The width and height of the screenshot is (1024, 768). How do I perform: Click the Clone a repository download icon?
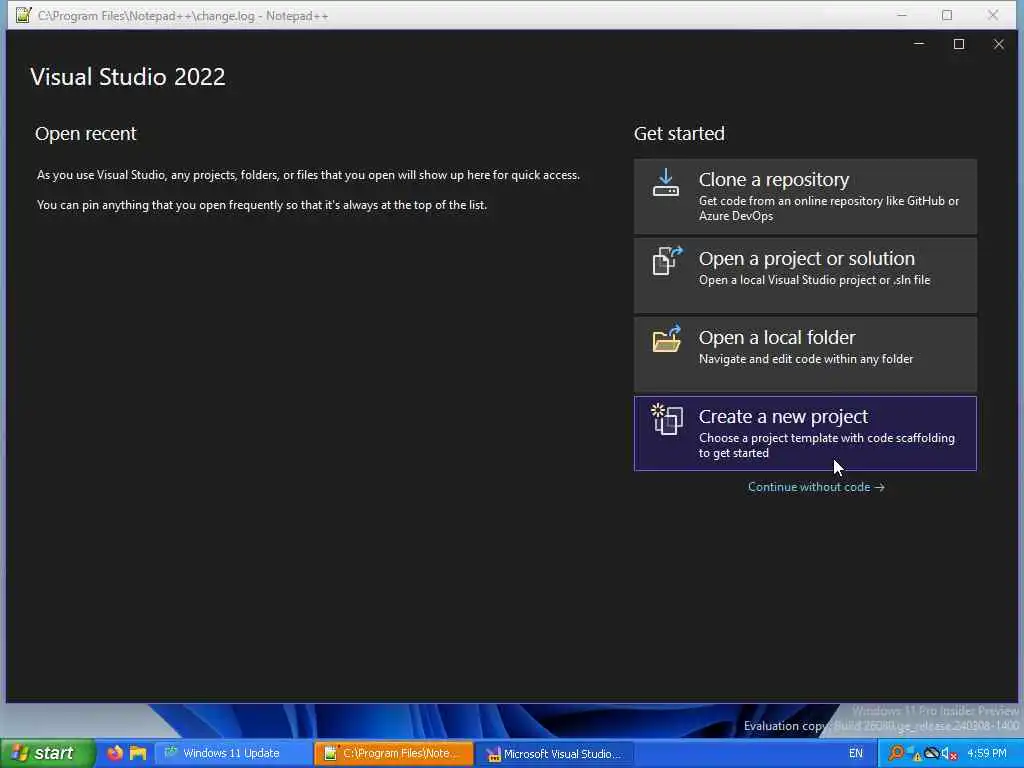(x=665, y=182)
